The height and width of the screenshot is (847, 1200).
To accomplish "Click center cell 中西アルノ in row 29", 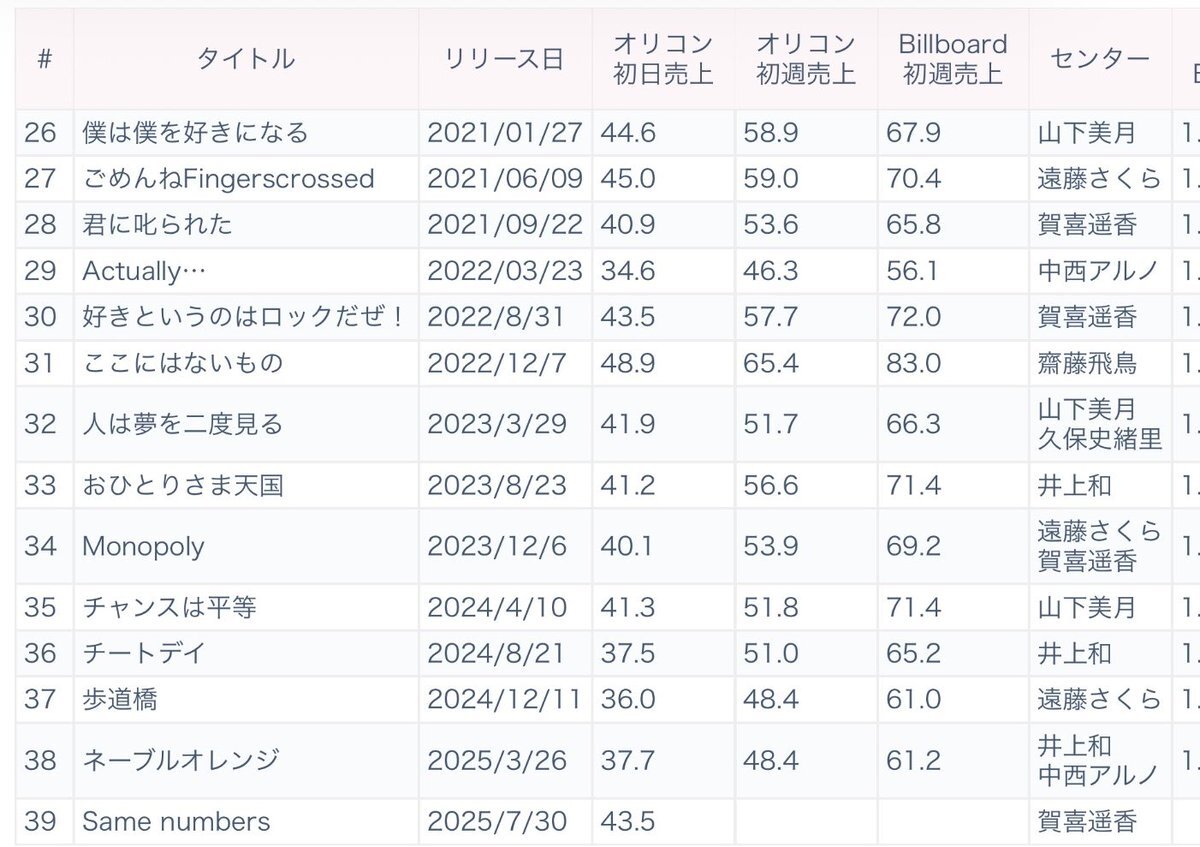I will coord(1098,271).
